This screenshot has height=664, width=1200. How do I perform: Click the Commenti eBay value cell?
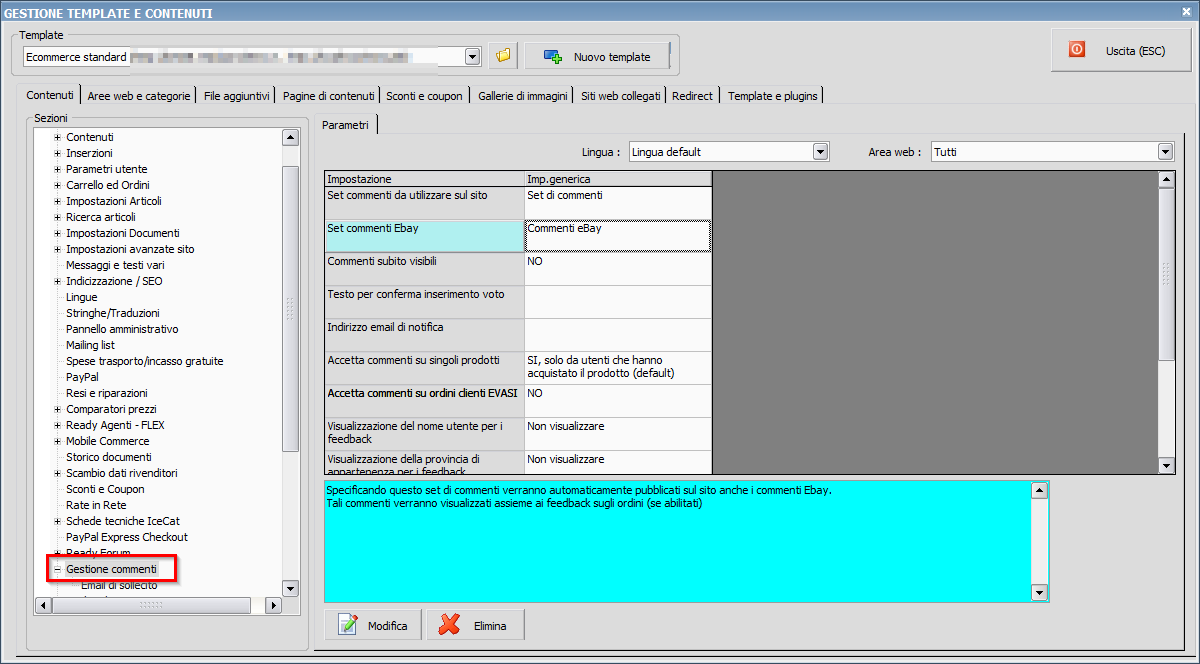pyautogui.click(x=618, y=236)
